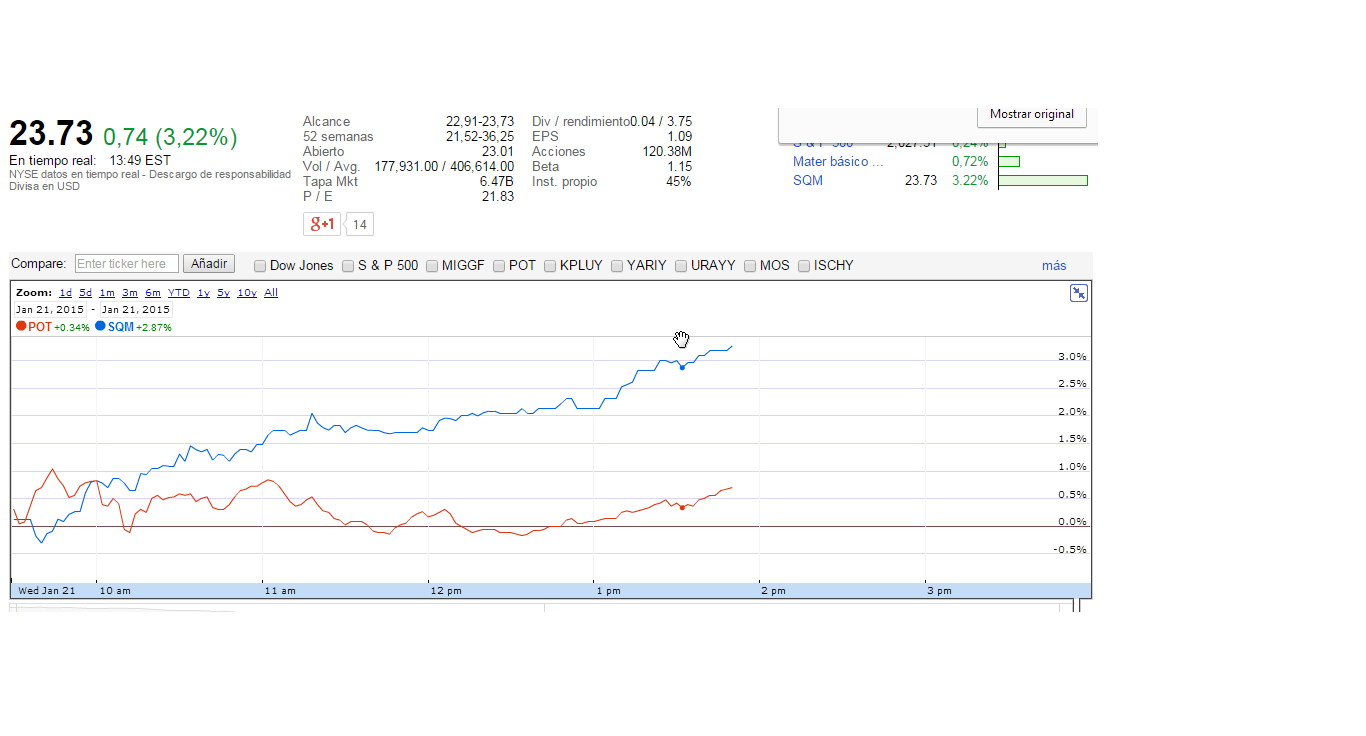Screen dimensions: 1366x736
Task: Tick the MOS checkbox
Action: [x=750, y=266]
